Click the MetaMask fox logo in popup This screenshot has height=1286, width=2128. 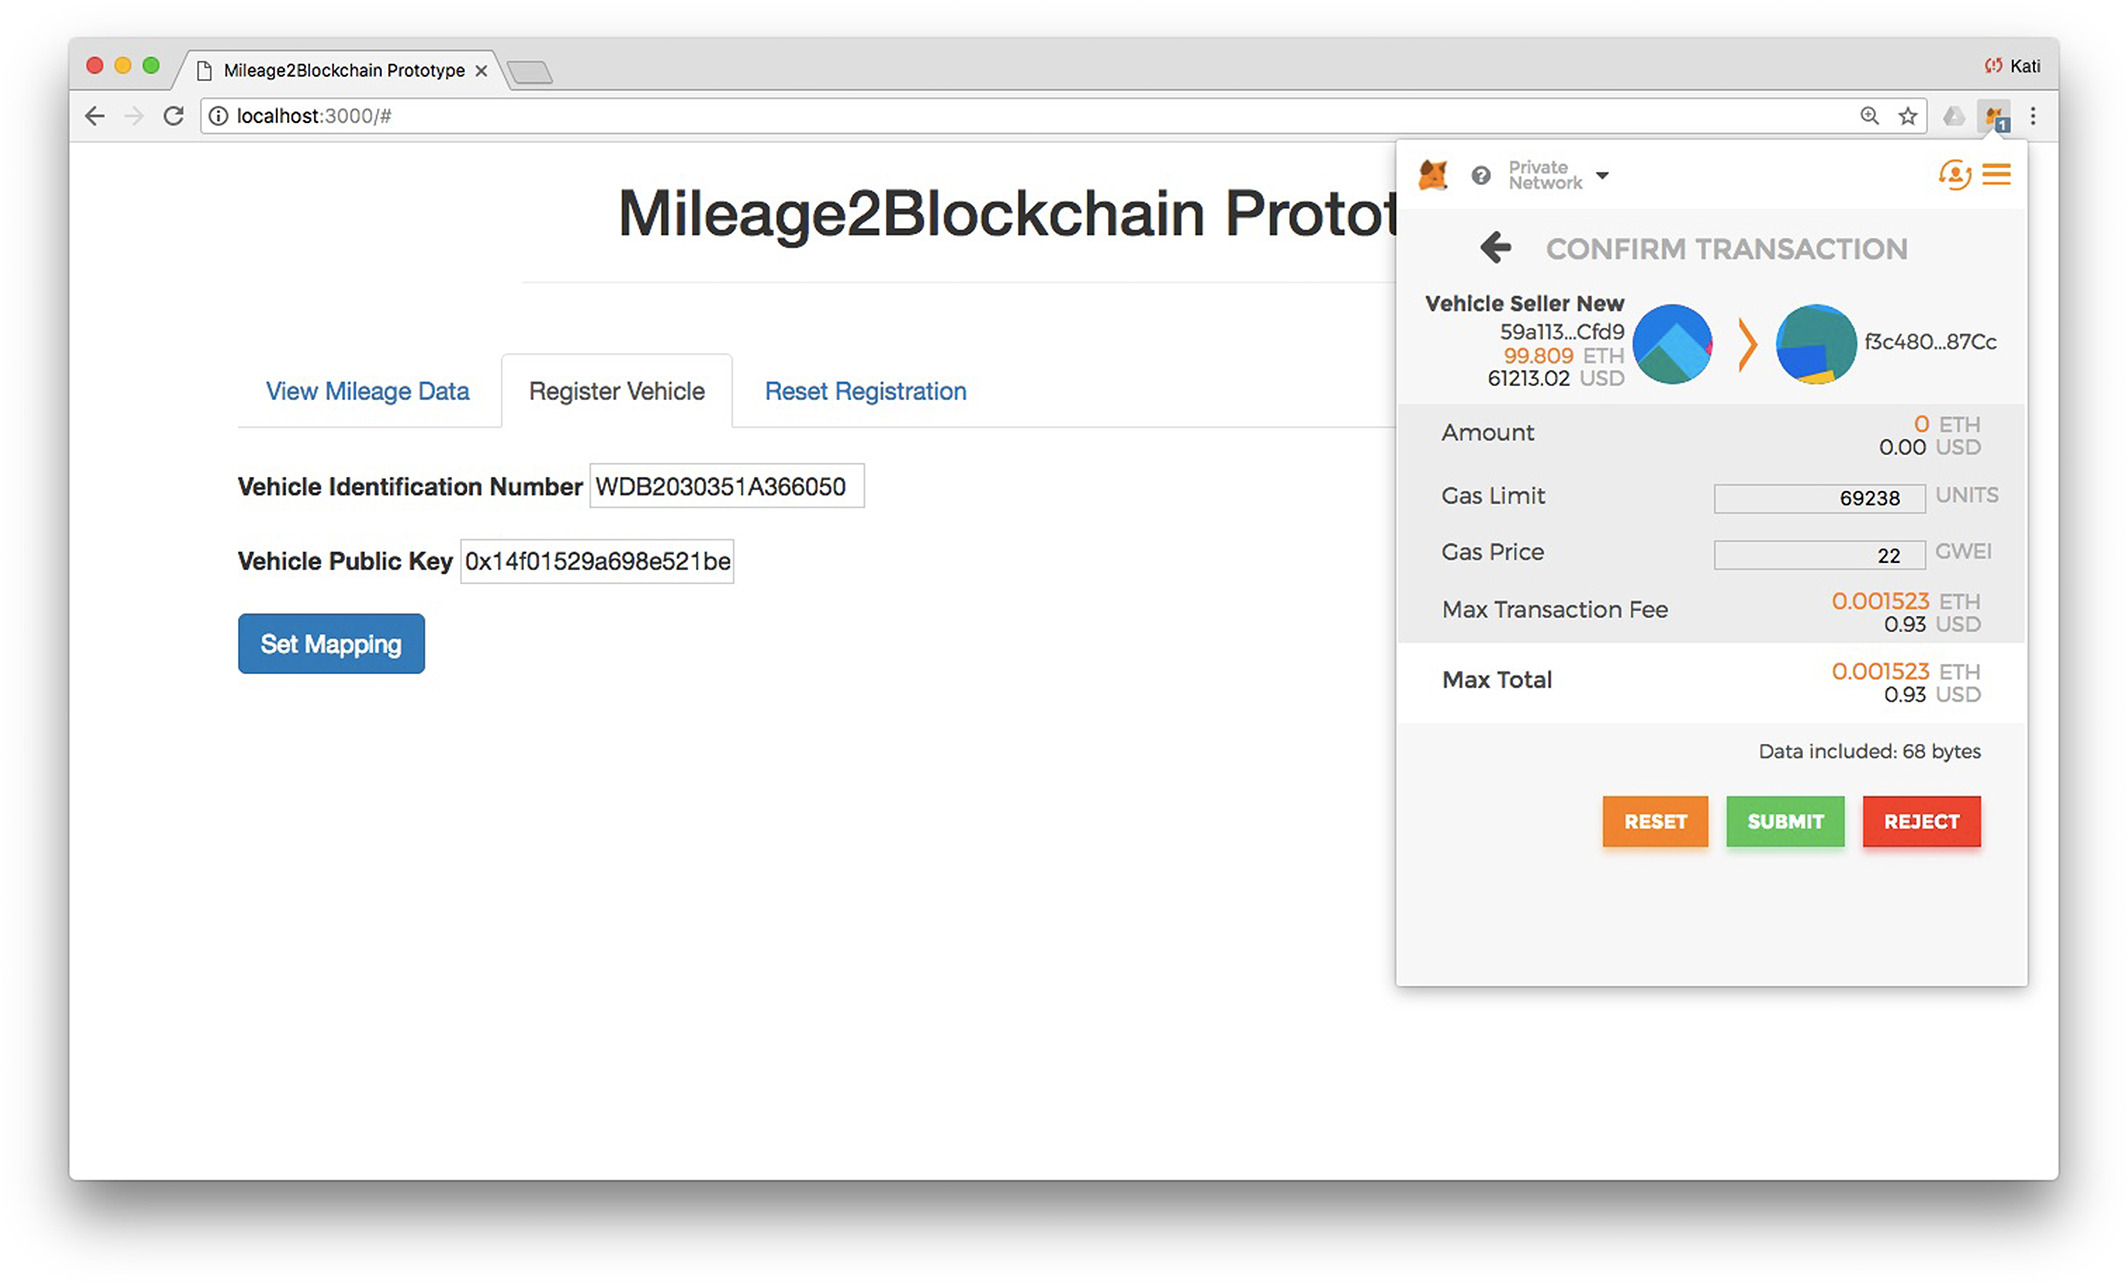(x=1433, y=175)
